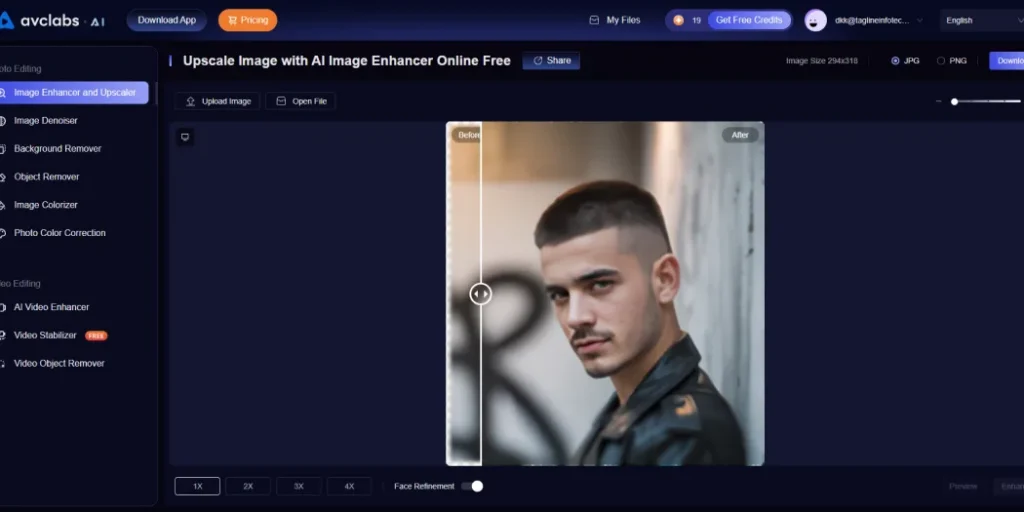
Task: Click the Object Remover sidebar icon
Action: tap(3, 177)
